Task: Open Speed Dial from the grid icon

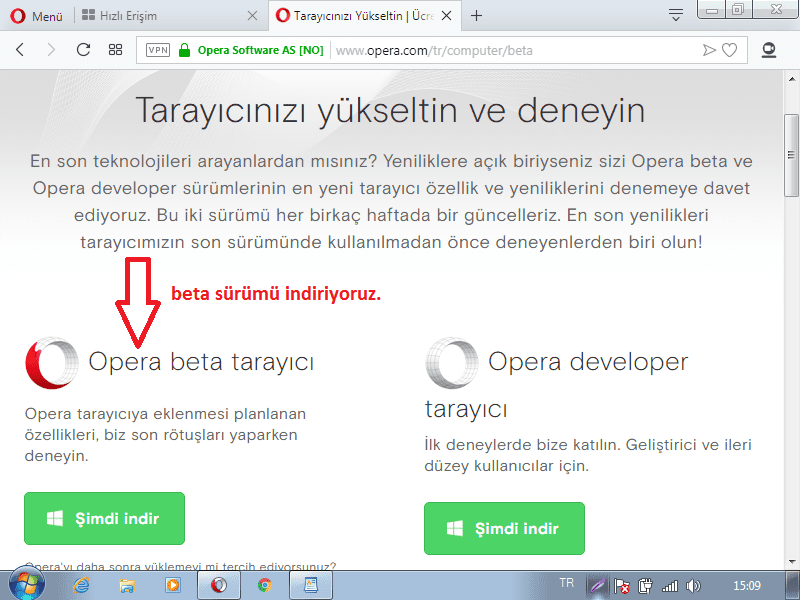Action: pos(115,49)
